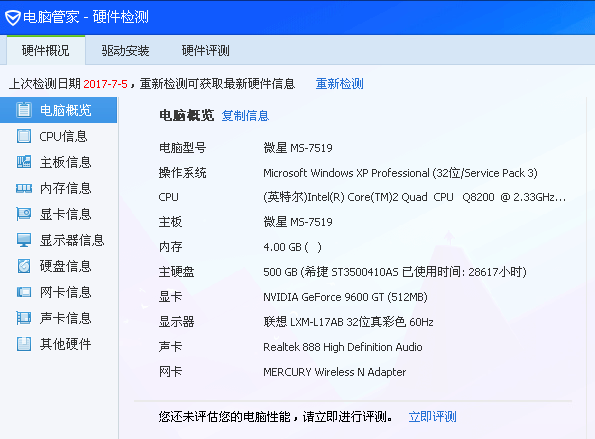Click the 其他硬件 other hardware icon

pos(24,344)
